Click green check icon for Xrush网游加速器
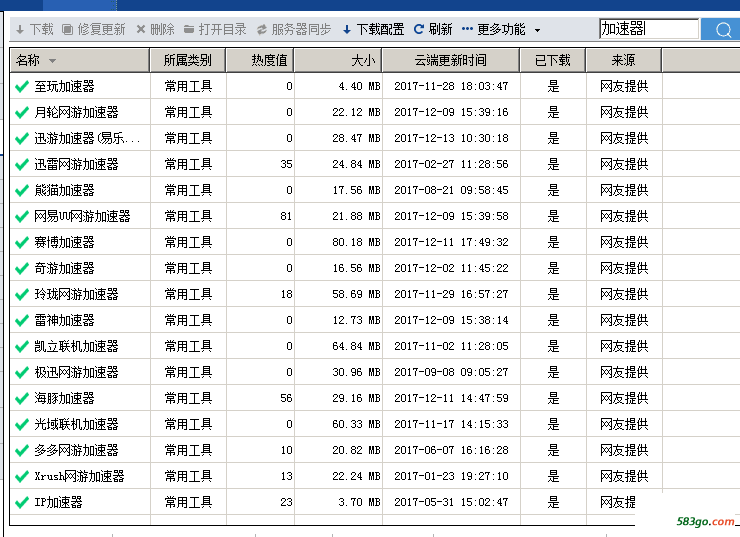Image resolution: width=740 pixels, height=537 pixels. (22, 477)
